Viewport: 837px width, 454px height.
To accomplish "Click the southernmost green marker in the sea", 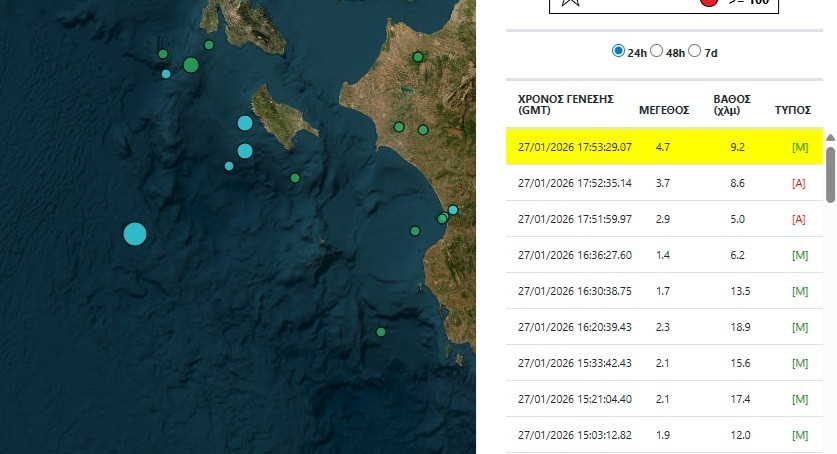I will [x=381, y=332].
